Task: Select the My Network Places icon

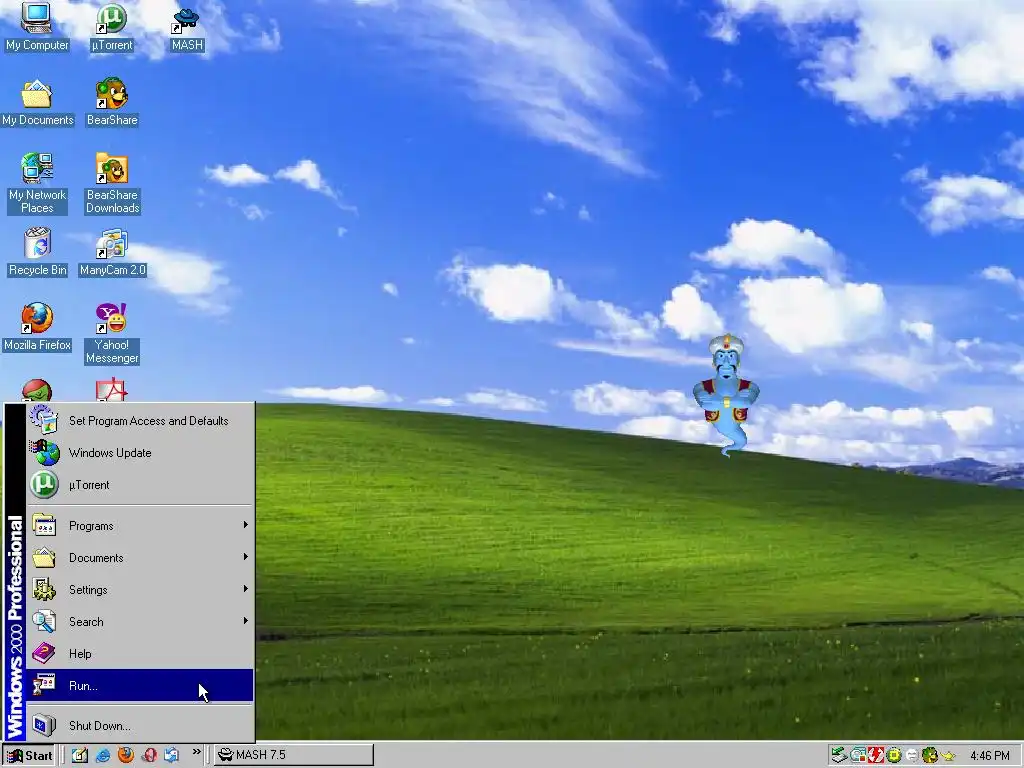Action: [x=37, y=183]
